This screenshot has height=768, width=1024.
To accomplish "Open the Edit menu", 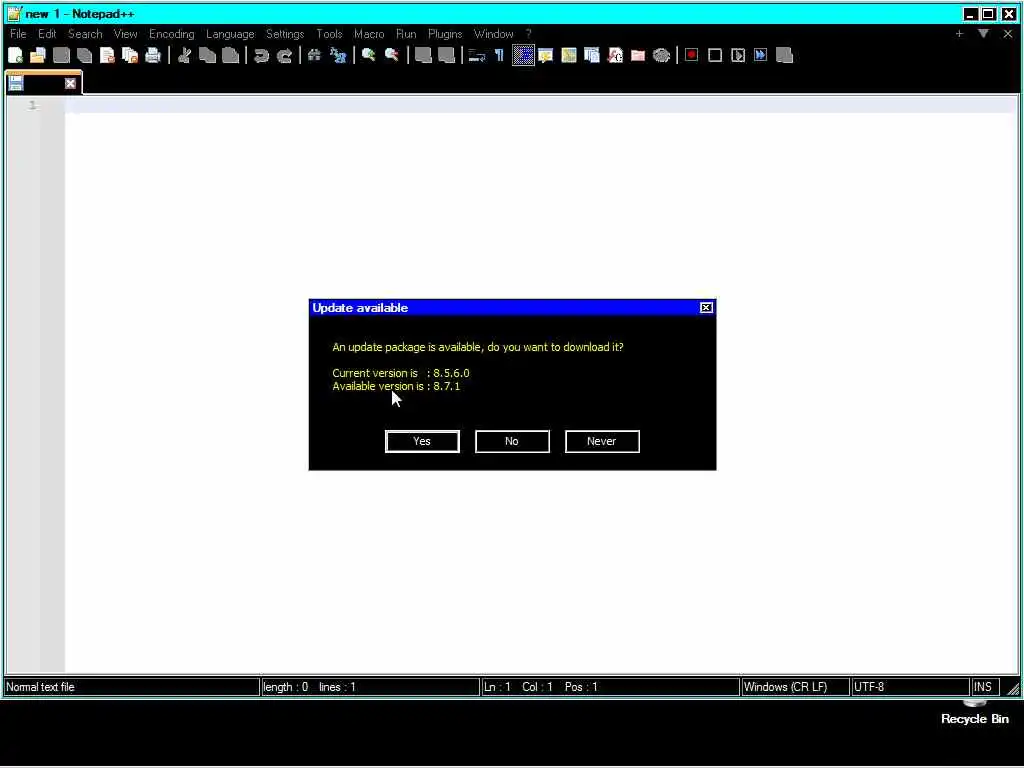I will click(x=47, y=34).
